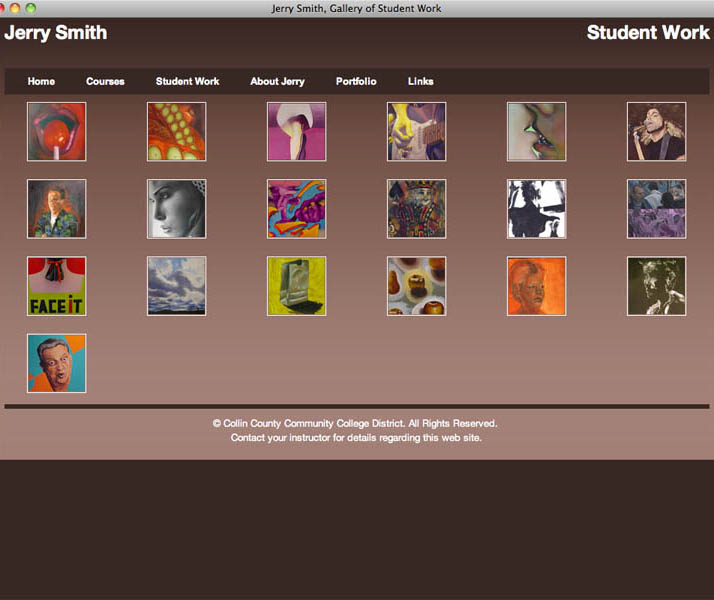Open the caricature man on blue and orange
Image resolution: width=714 pixels, height=600 pixels.
click(x=56, y=363)
